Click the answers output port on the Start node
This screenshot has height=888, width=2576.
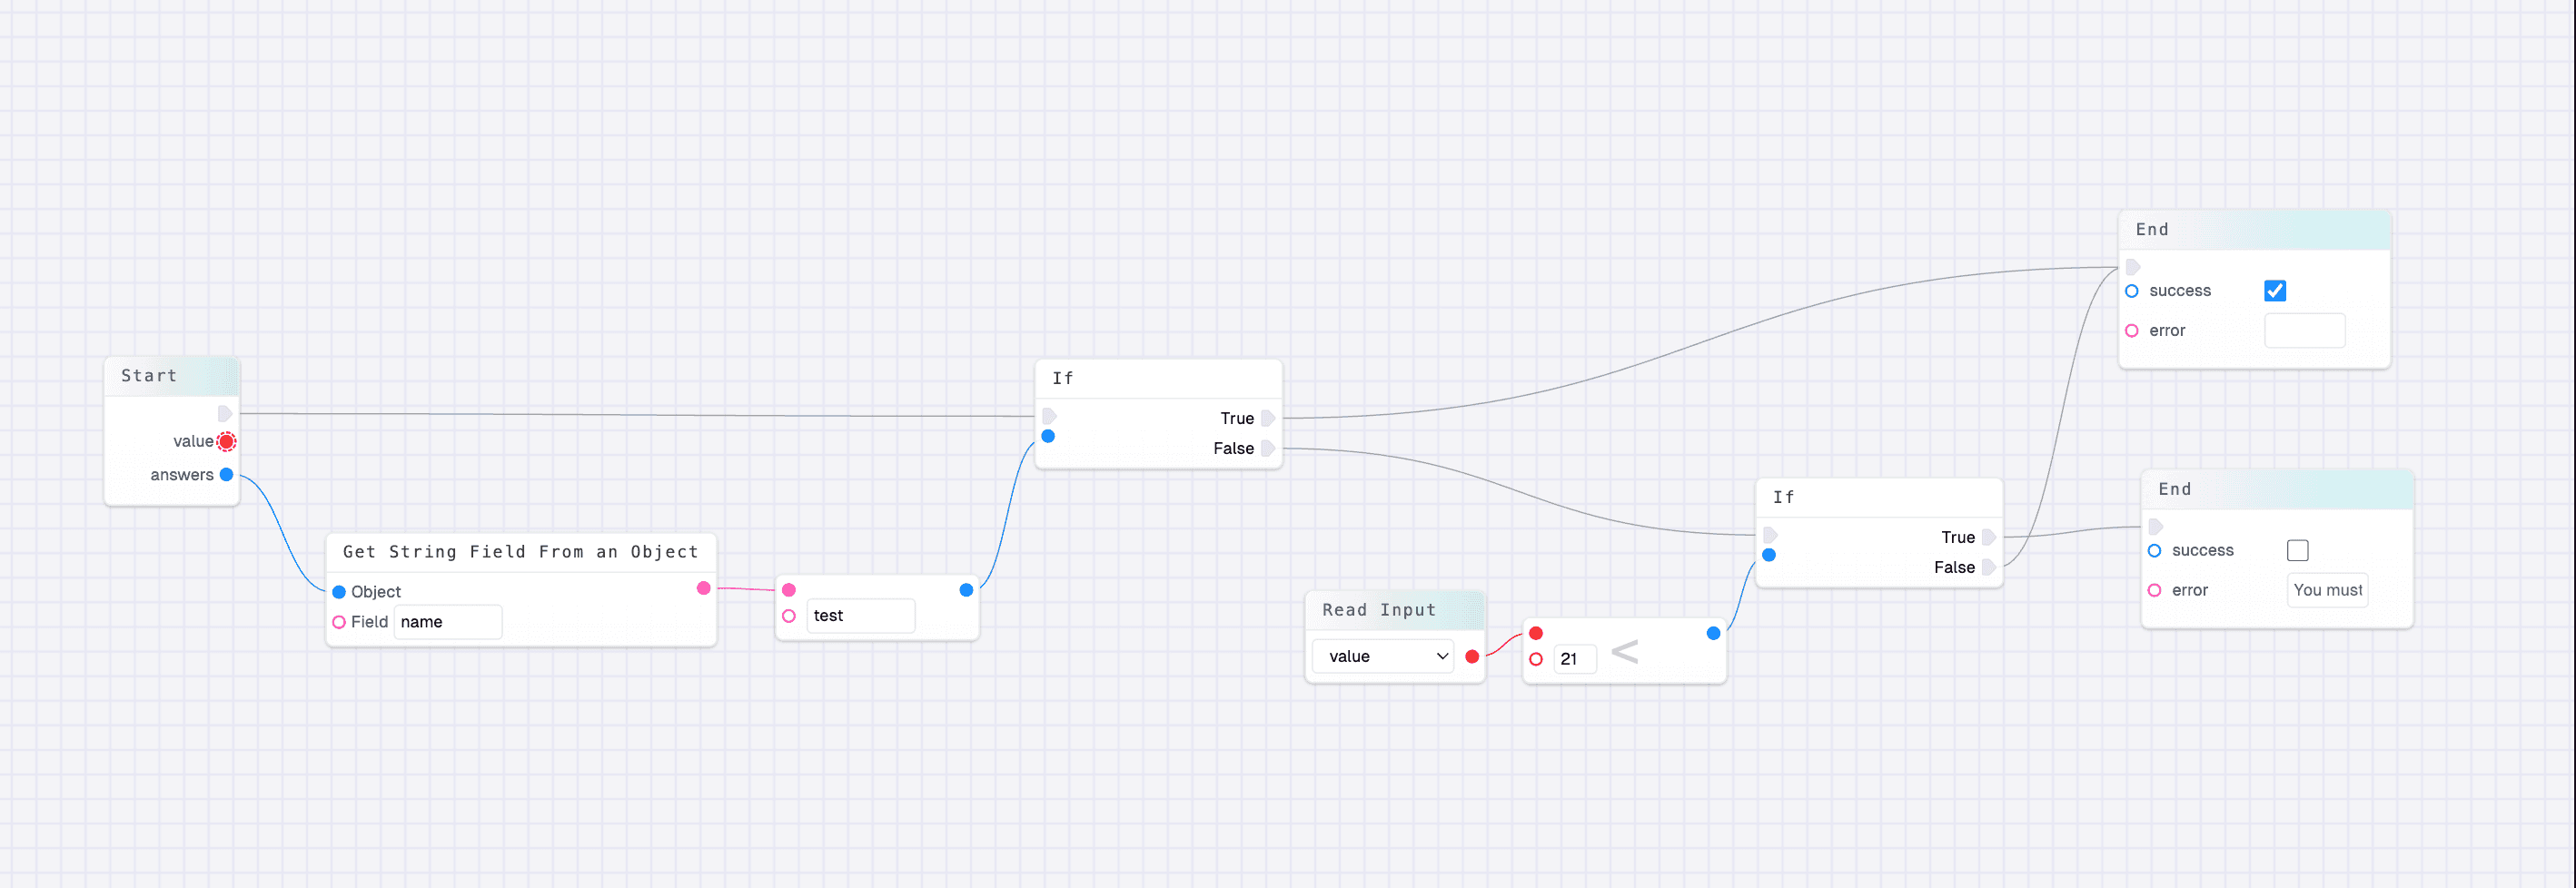point(226,475)
